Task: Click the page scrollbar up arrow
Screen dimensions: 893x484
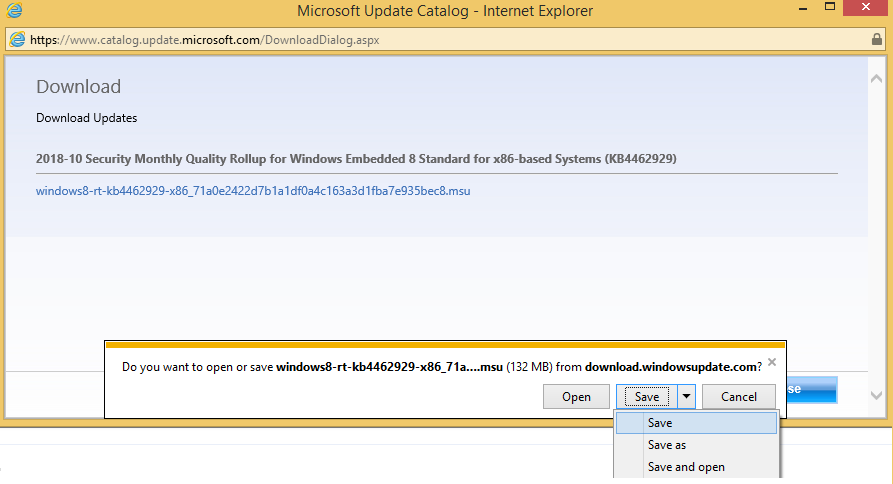Action: click(x=876, y=79)
